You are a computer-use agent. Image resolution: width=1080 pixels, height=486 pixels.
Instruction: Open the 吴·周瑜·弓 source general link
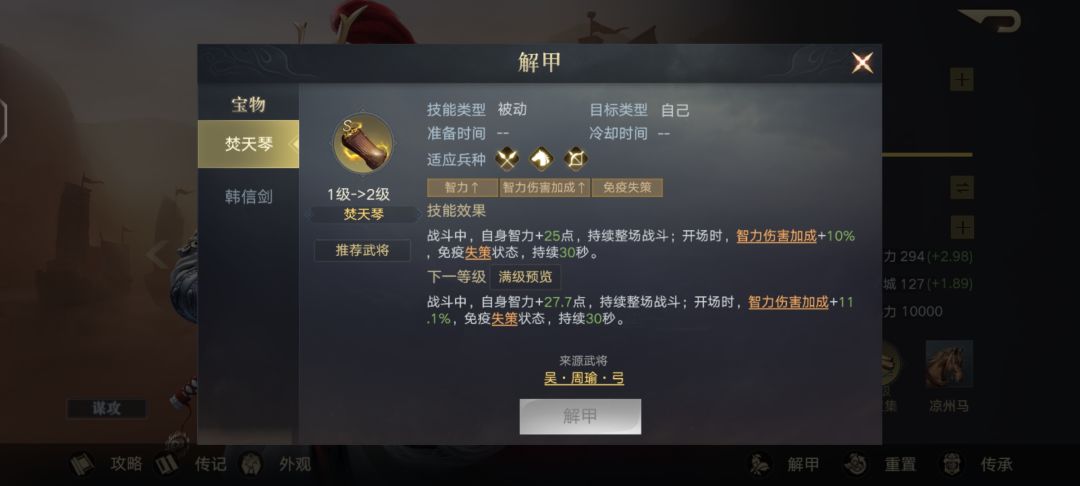coord(584,378)
